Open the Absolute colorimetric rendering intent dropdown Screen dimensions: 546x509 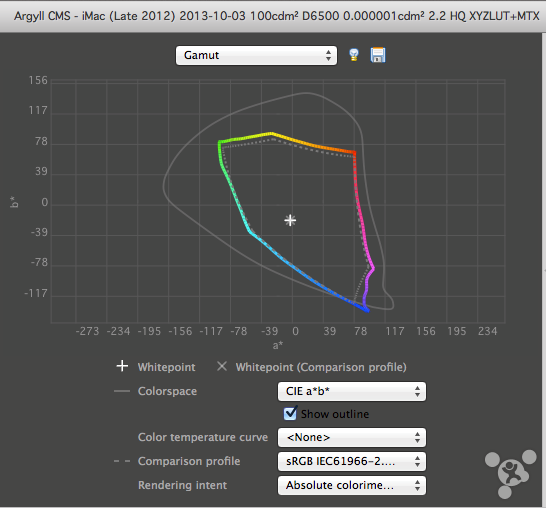tap(352, 485)
